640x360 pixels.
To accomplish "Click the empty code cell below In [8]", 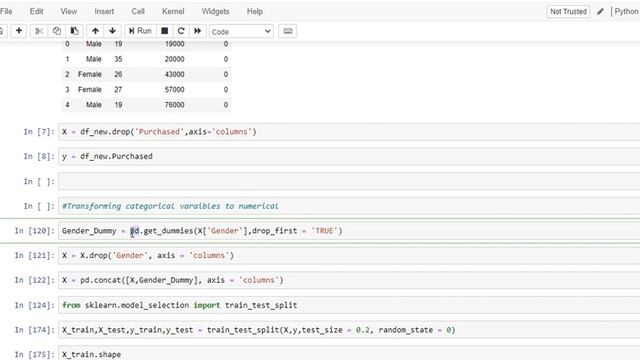I will pyautogui.click(x=349, y=181).
